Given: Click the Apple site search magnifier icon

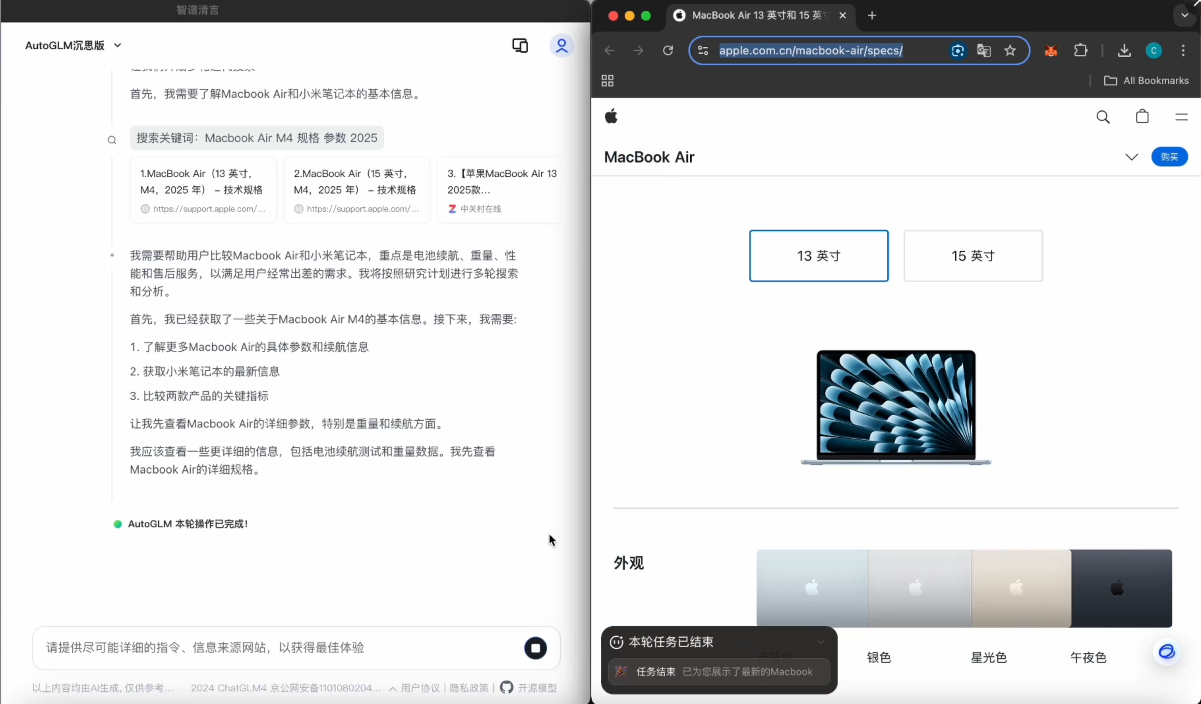Looking at the screenshot, I should [x=1103, y=117].
